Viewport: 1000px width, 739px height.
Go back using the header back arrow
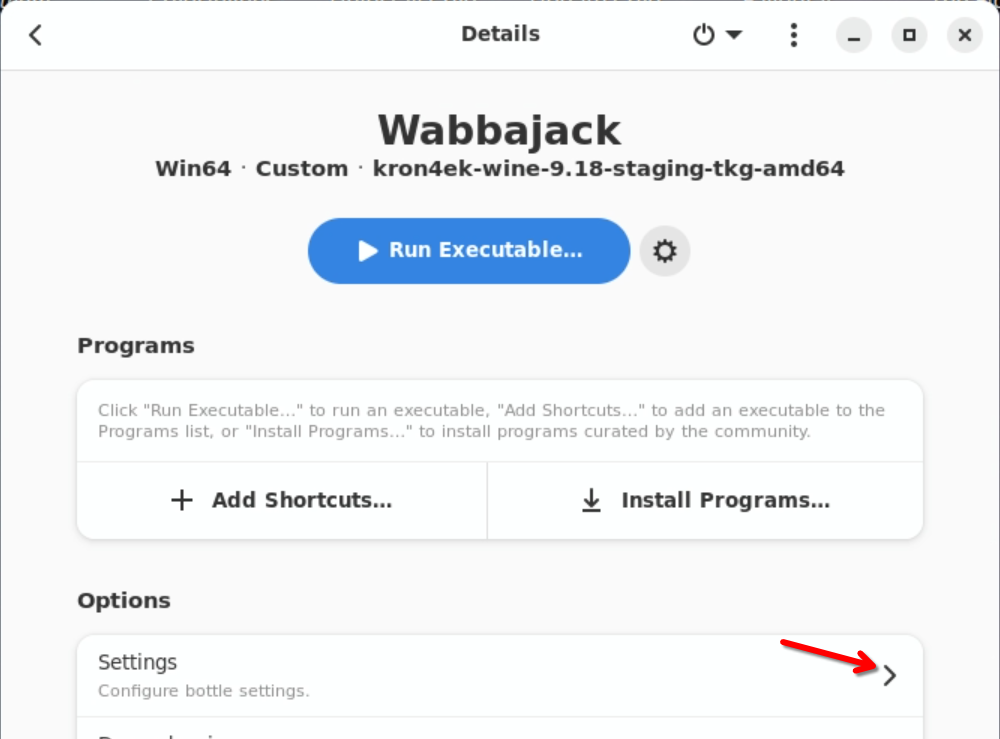35,35
